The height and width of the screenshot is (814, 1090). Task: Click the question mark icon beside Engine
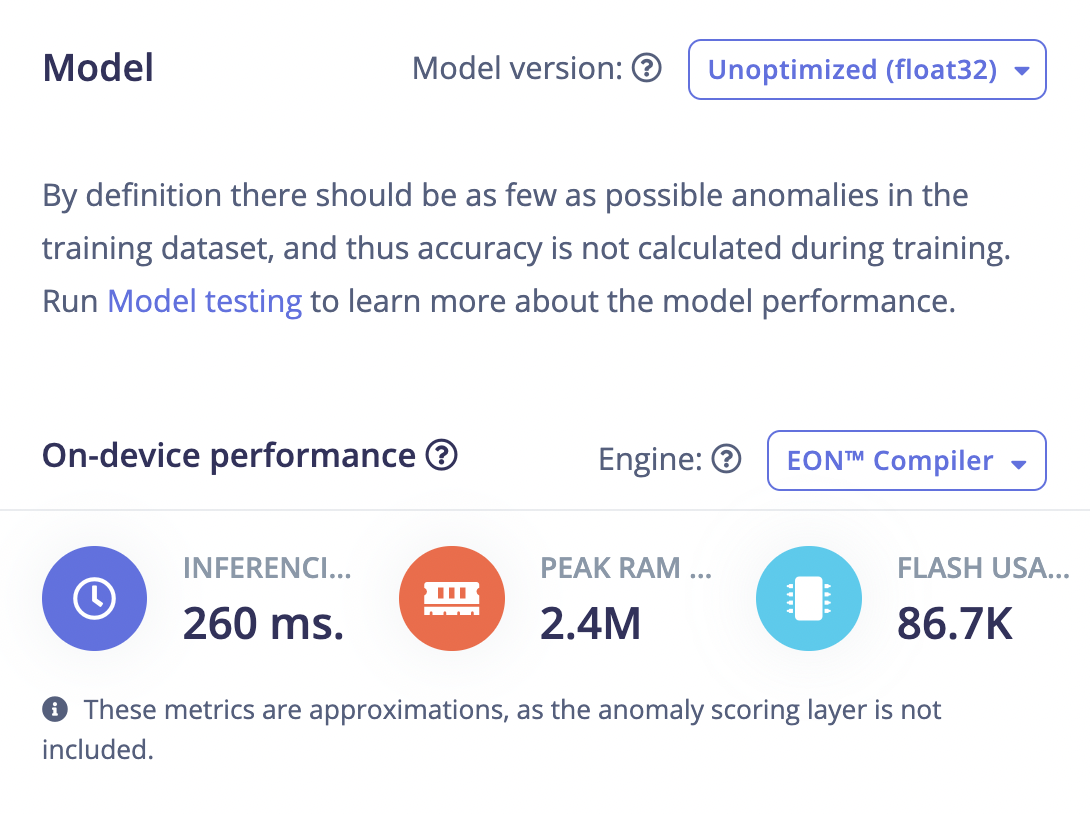pos(726,459)
